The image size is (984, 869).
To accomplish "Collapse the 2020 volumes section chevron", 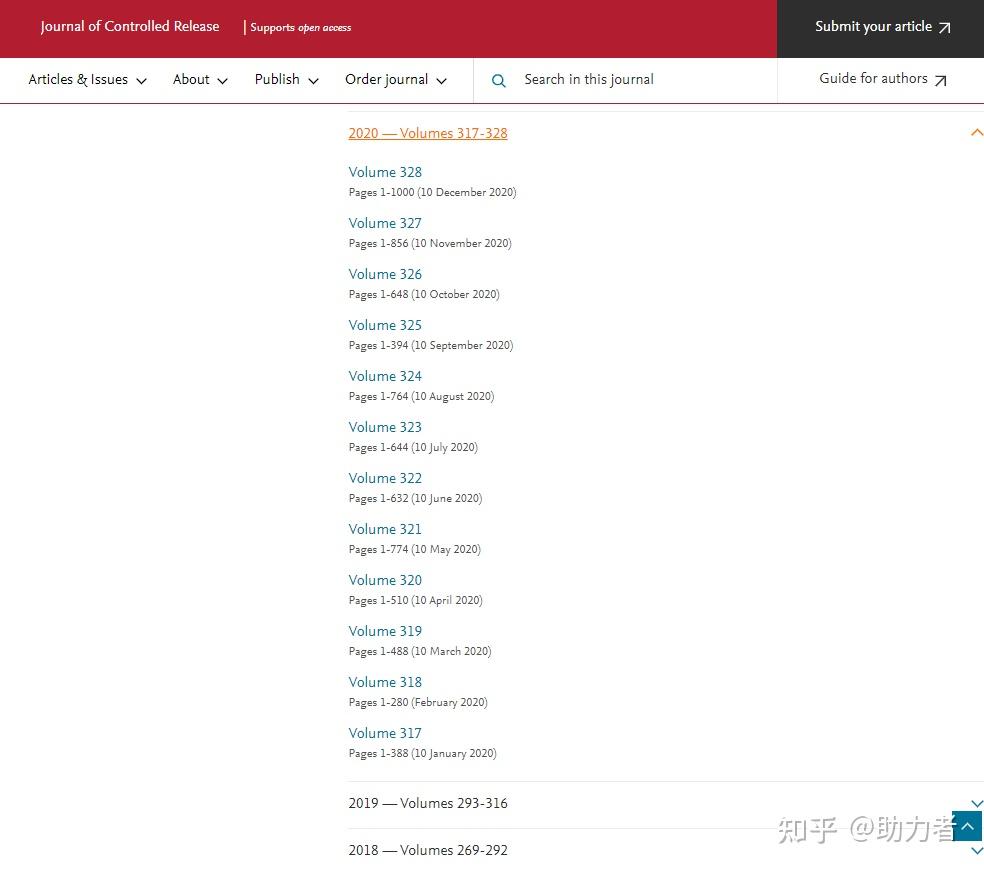I will [976, 132].
